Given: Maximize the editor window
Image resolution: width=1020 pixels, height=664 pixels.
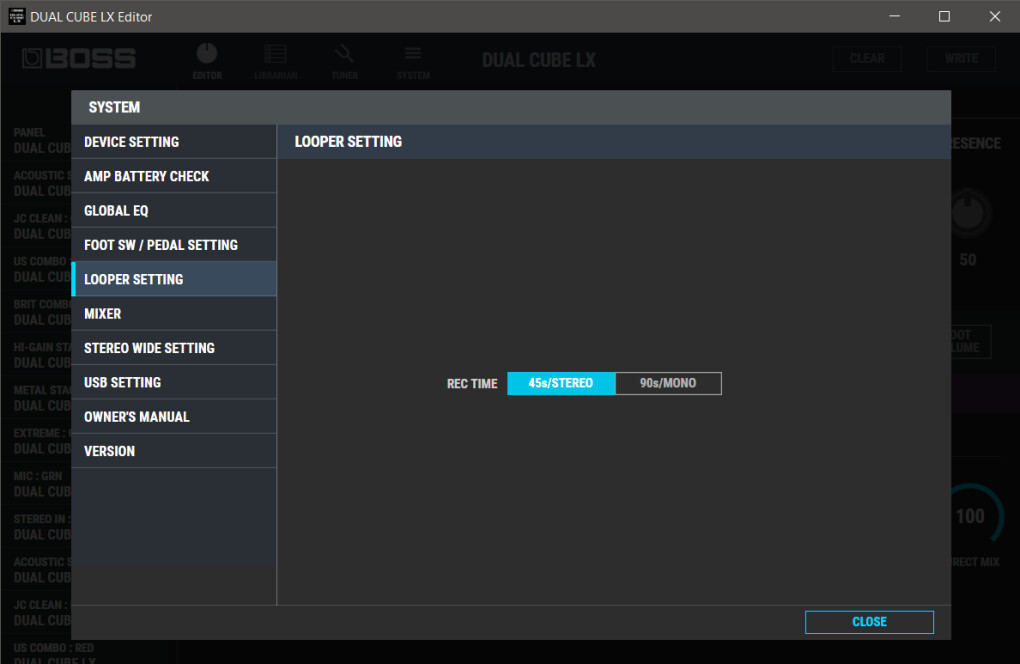Looking at the screenshot, I should pyautogui.click(x=944, y=16).
